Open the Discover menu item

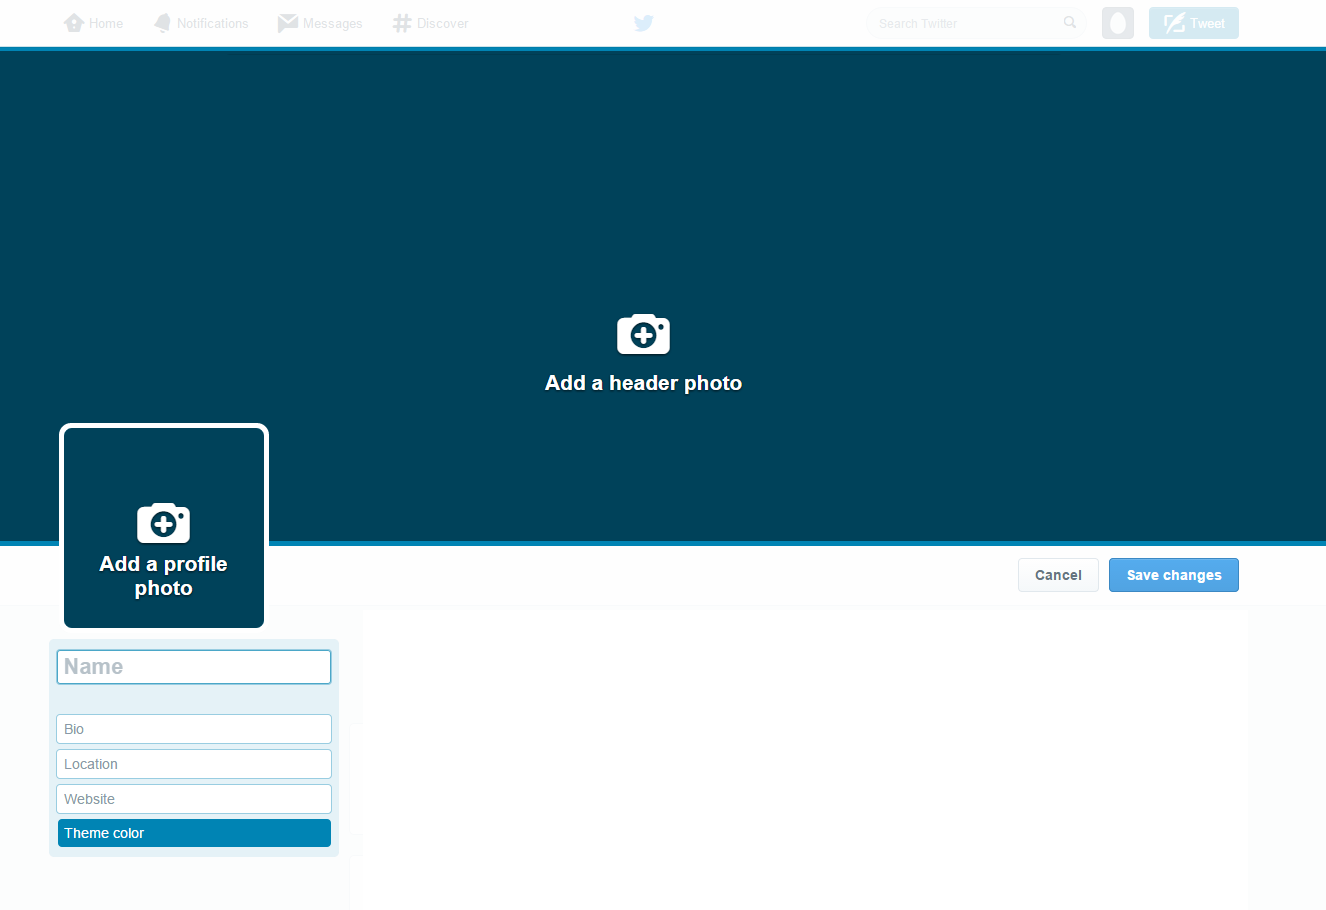point(431,23)
